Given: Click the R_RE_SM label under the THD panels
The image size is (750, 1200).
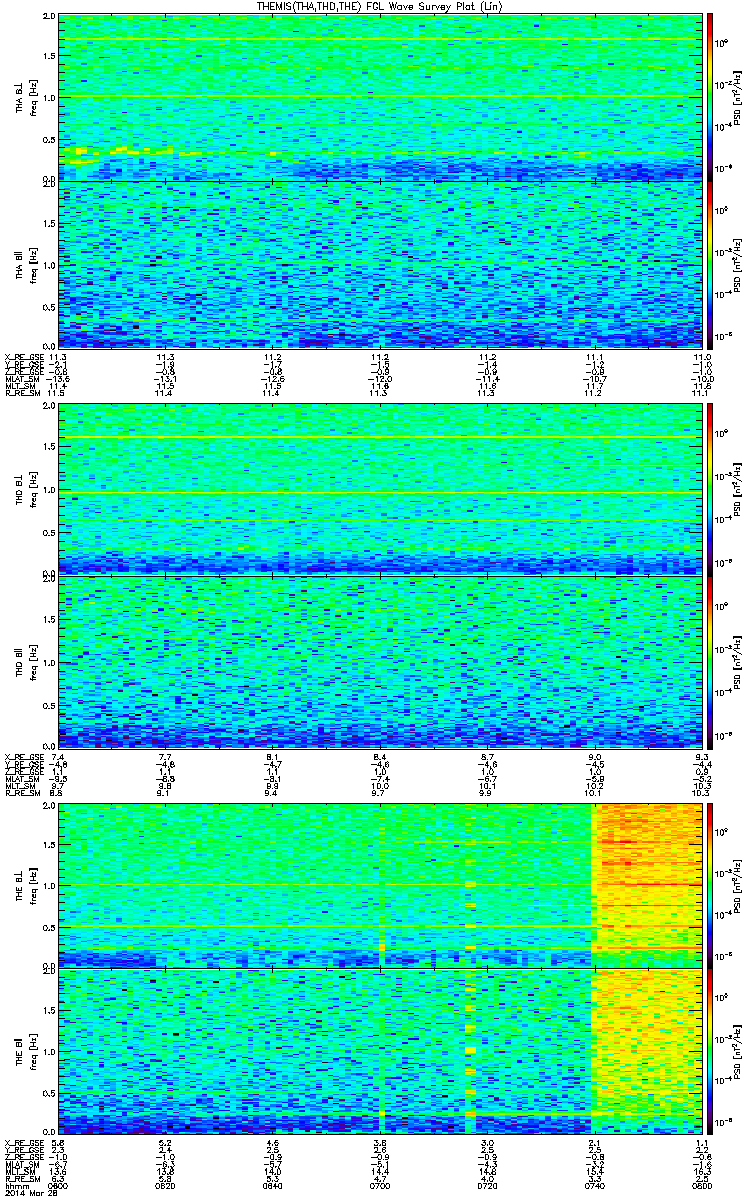Looking at the screenshot, I should (x=21, y=792).
